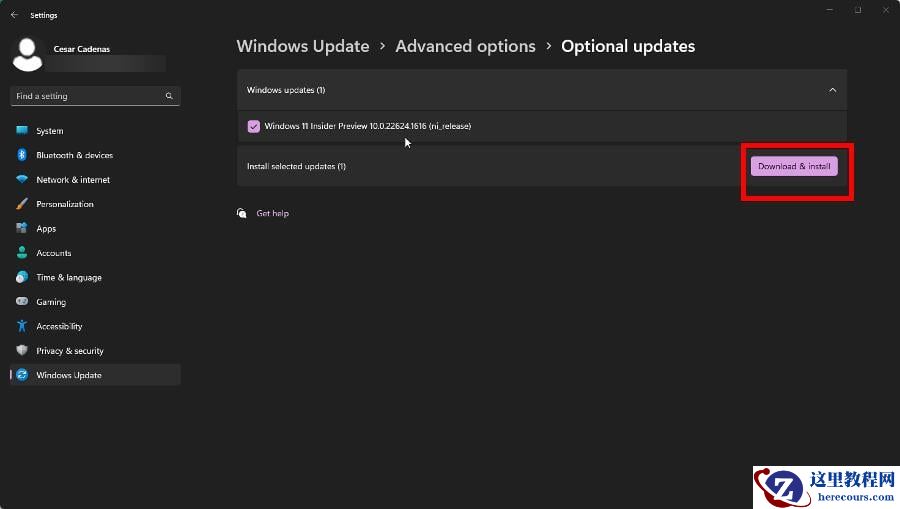Navigate to Advanced options breadcrumb
This screenshot has width=900, height=509.
pos(465,46)
